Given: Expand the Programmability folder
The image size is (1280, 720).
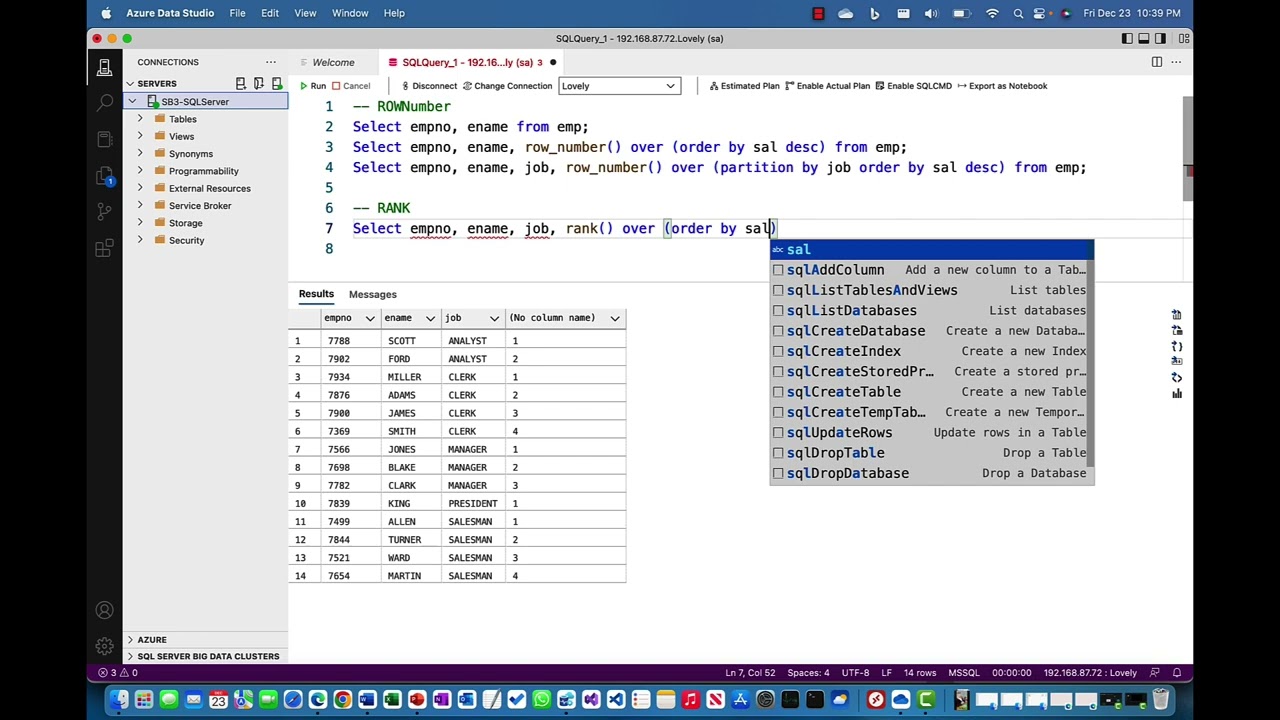Looking at the screenshot, I should [140, 171].
